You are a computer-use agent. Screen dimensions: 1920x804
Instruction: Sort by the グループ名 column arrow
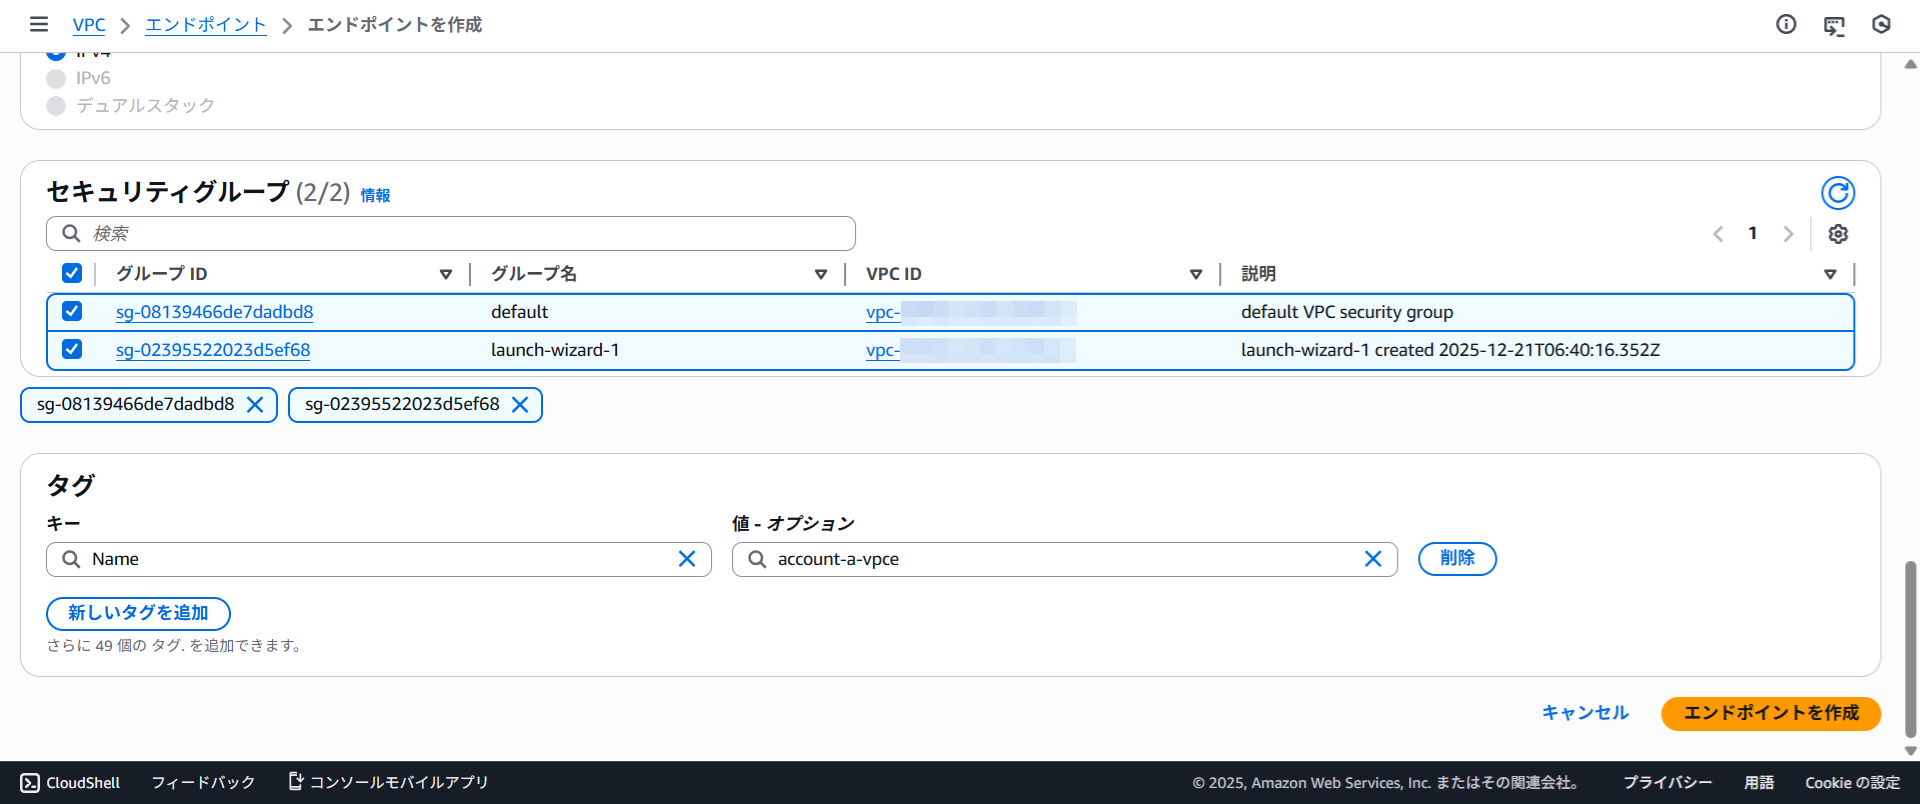click(821, 274)
